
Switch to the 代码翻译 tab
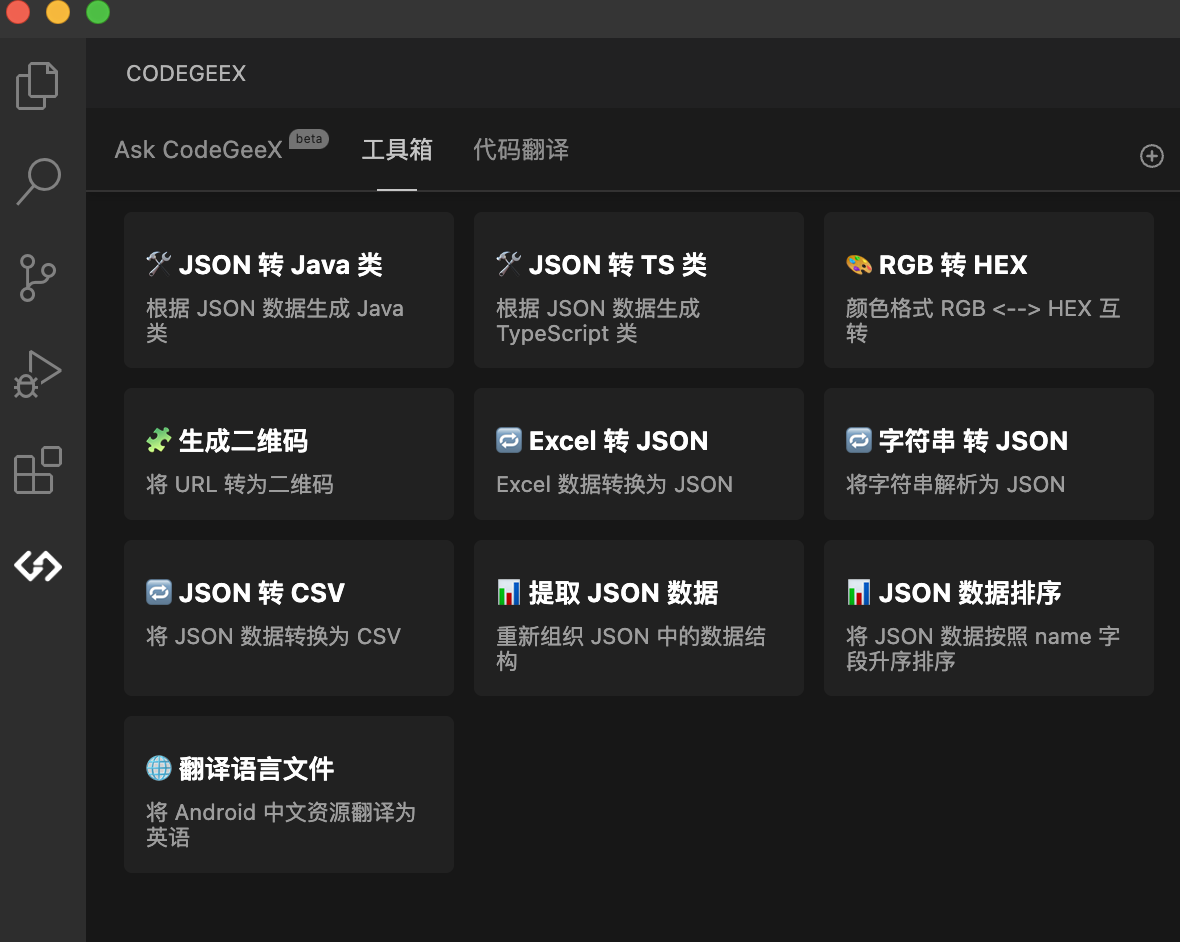(x=520, y=150)
